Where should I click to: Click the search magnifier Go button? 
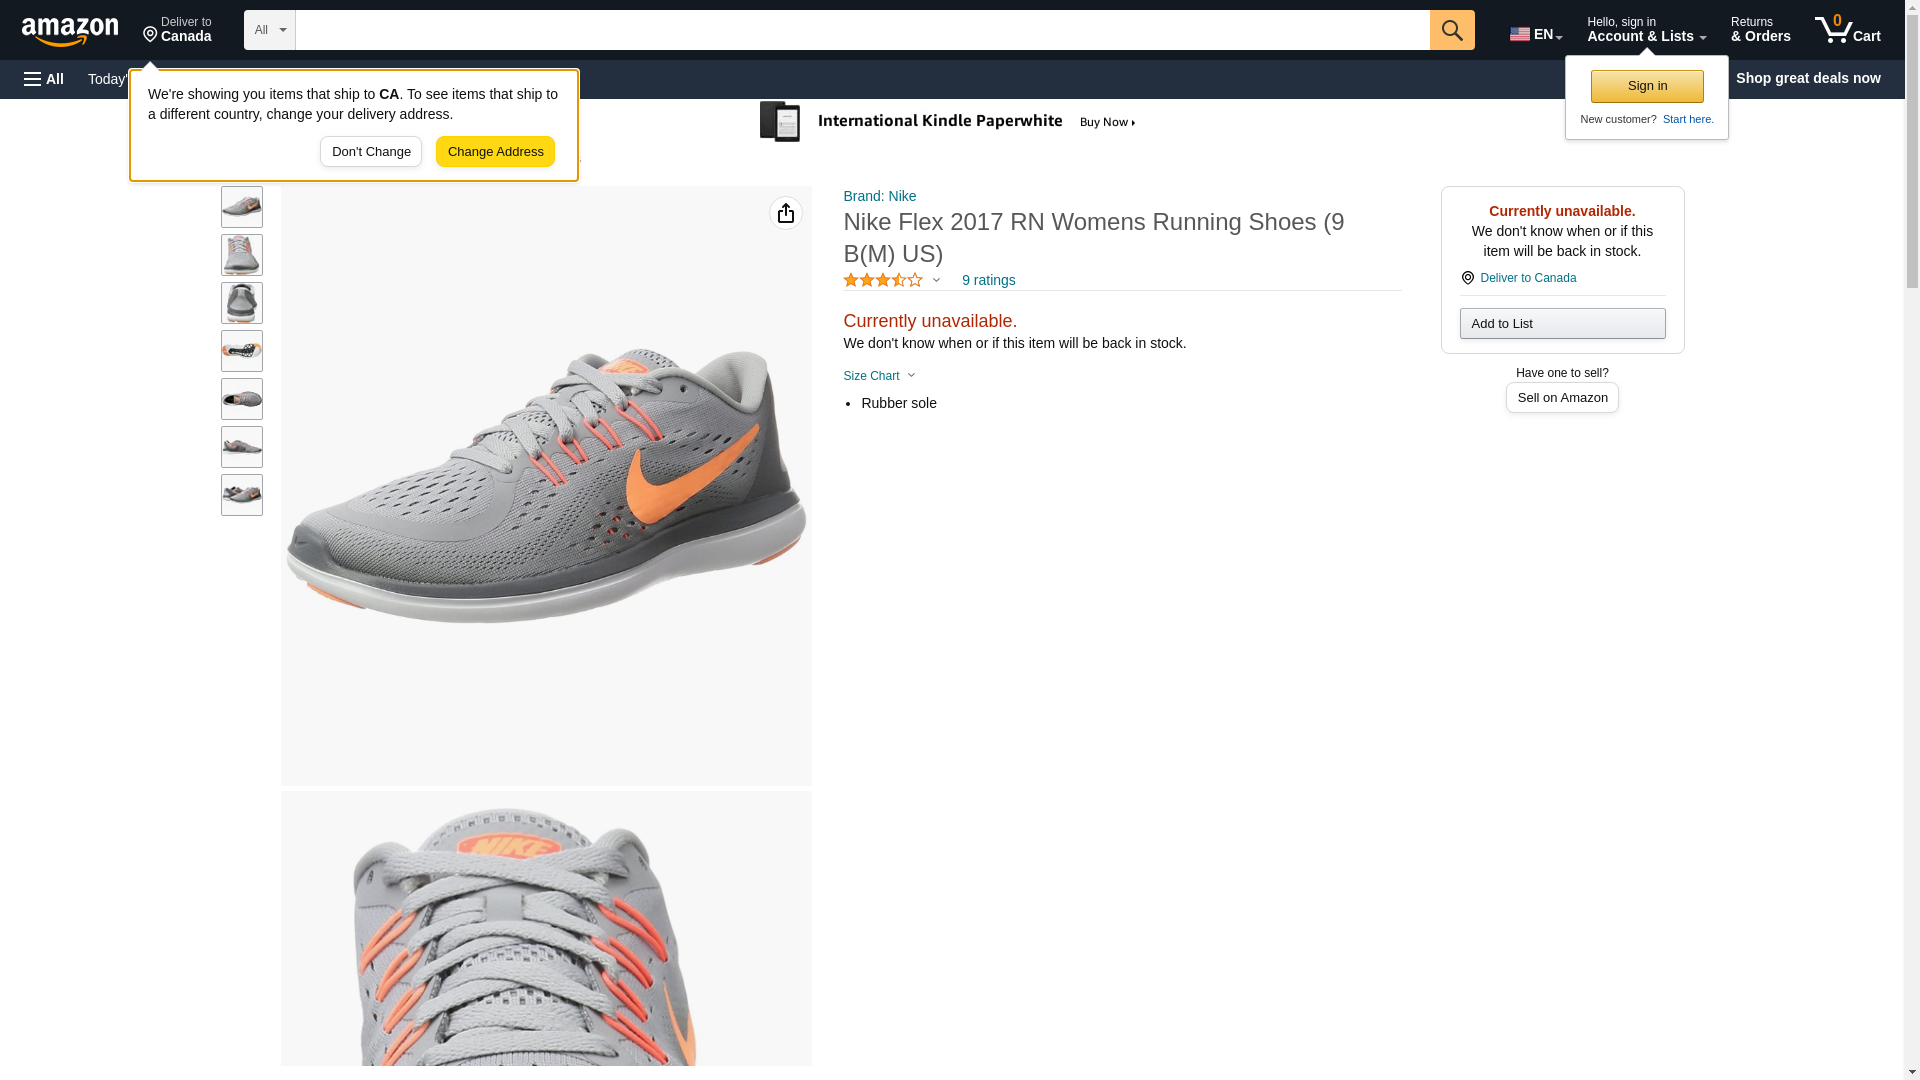coord(1451,30)
